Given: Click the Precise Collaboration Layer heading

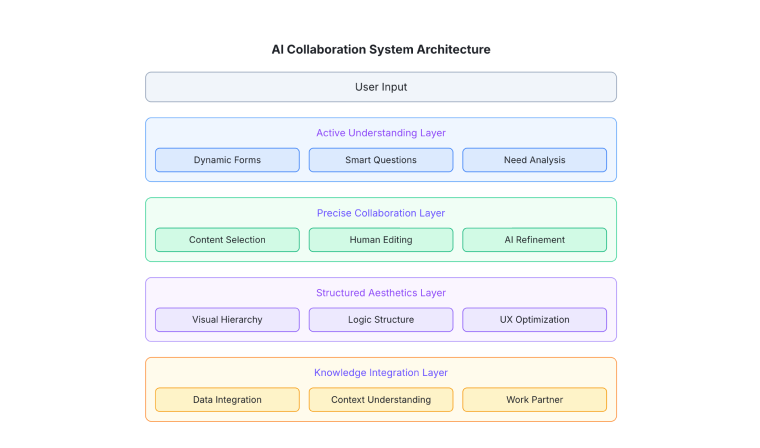Looking at the screenshot, I should pyautogui.click(x=381, y=213).
